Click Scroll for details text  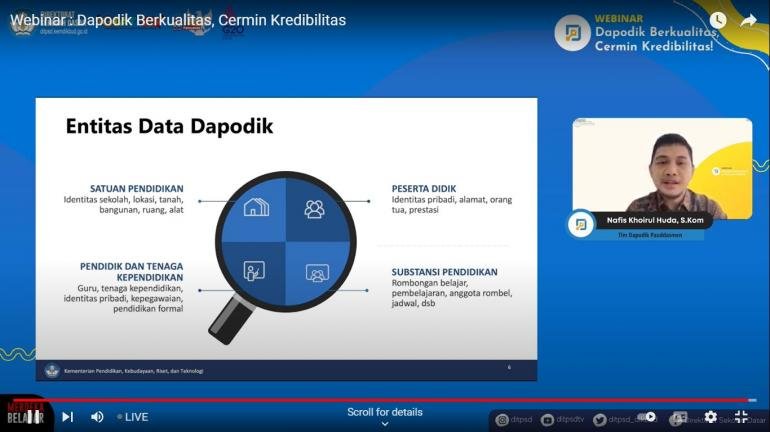(384, 412)
